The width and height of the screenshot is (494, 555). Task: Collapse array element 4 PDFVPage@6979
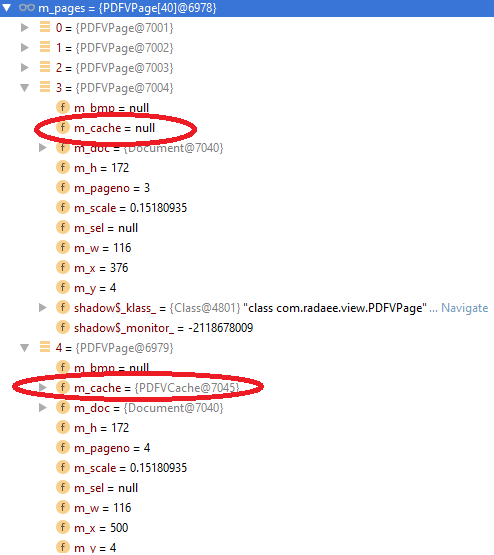[24, 348]
